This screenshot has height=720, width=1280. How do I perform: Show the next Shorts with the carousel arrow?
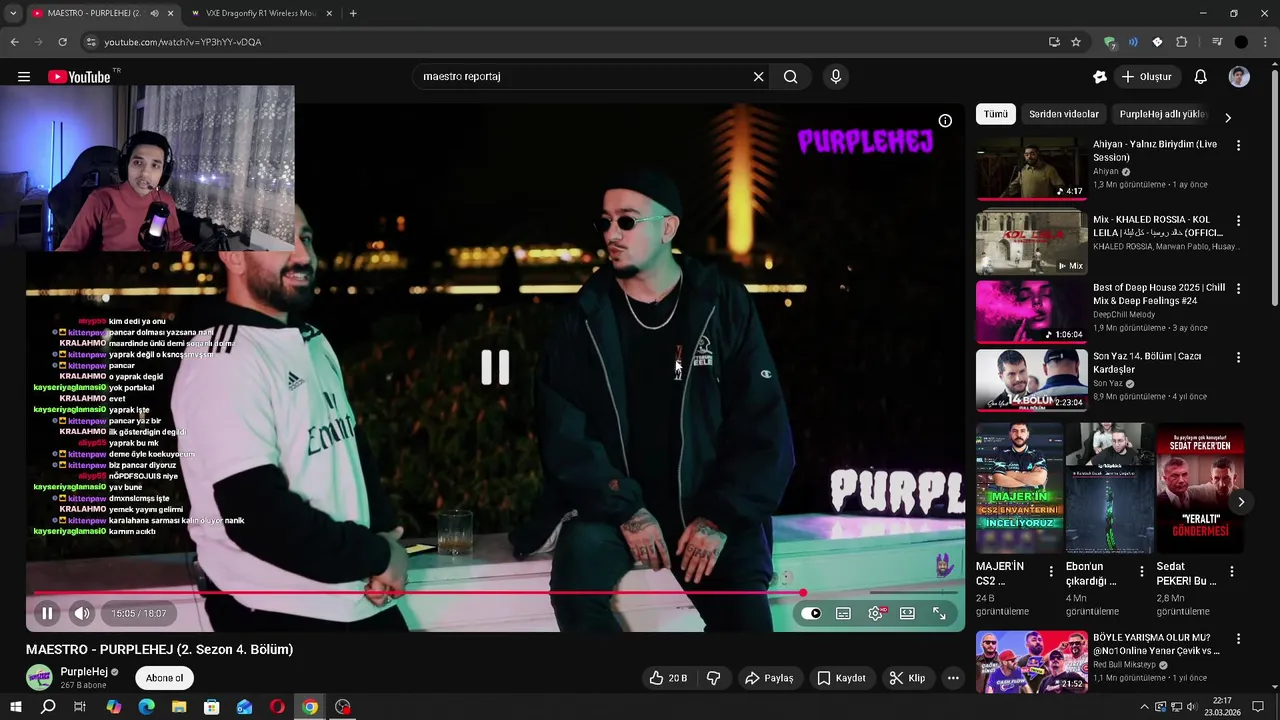[1241, 502]
